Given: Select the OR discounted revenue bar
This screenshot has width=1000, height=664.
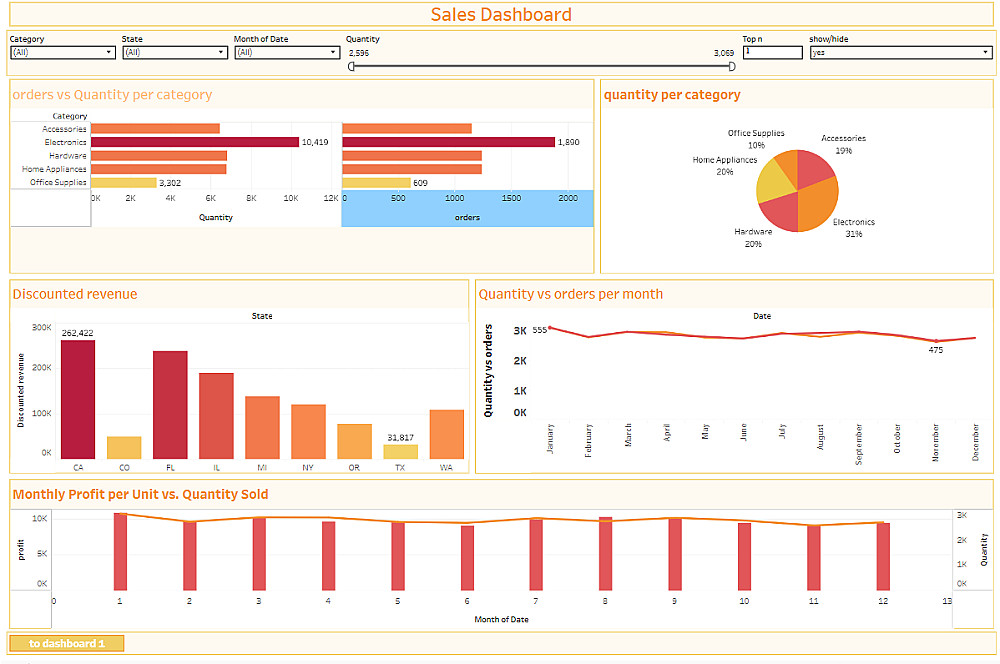Looking at the screenshot, I should tap(354, 441).
